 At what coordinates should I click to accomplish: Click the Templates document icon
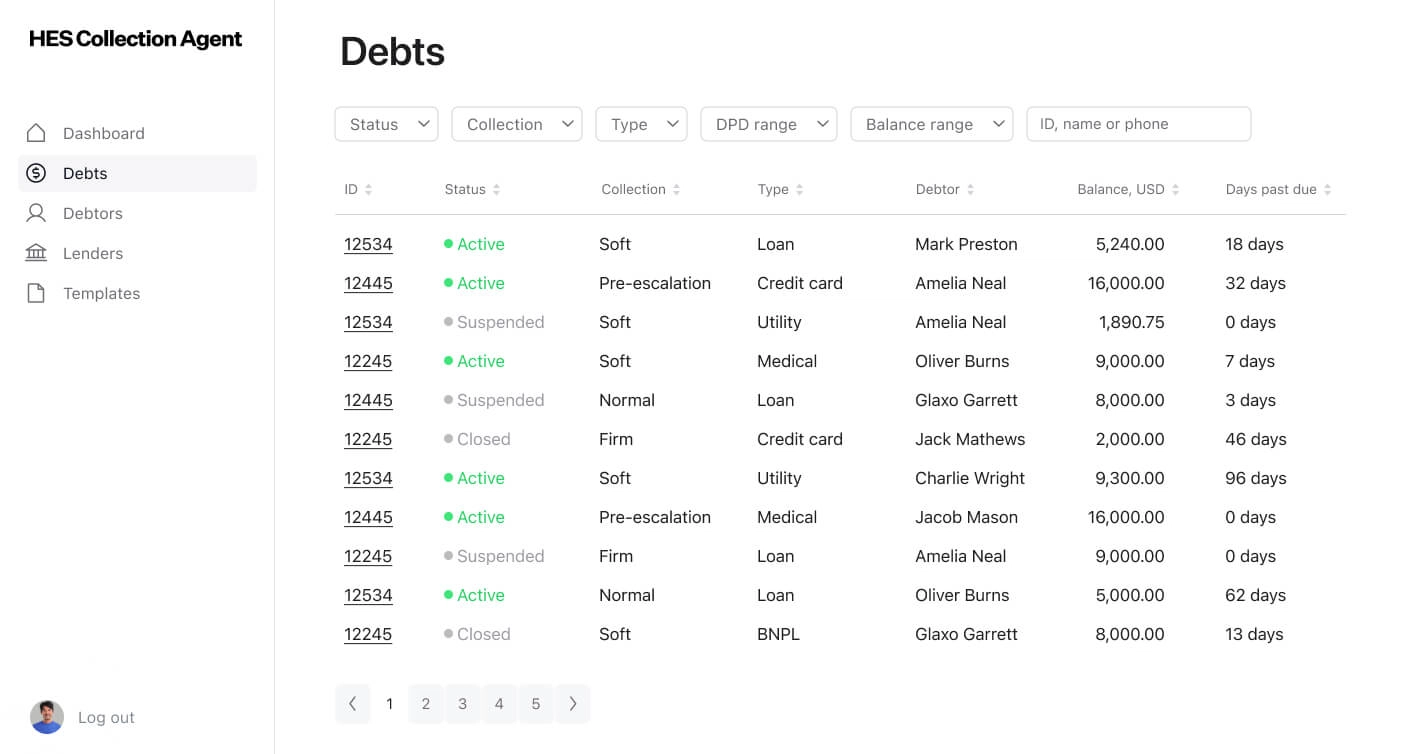(37, 292)
